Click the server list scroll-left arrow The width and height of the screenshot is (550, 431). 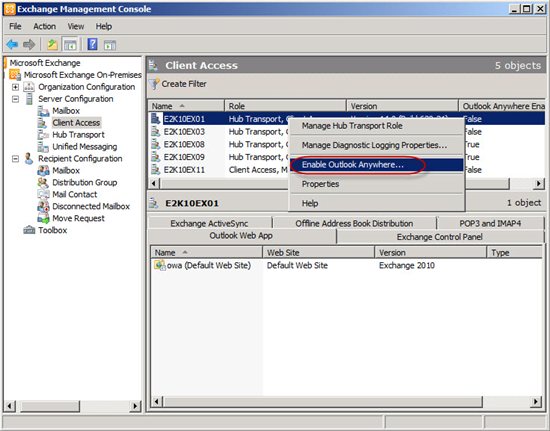tap(155, 183)
